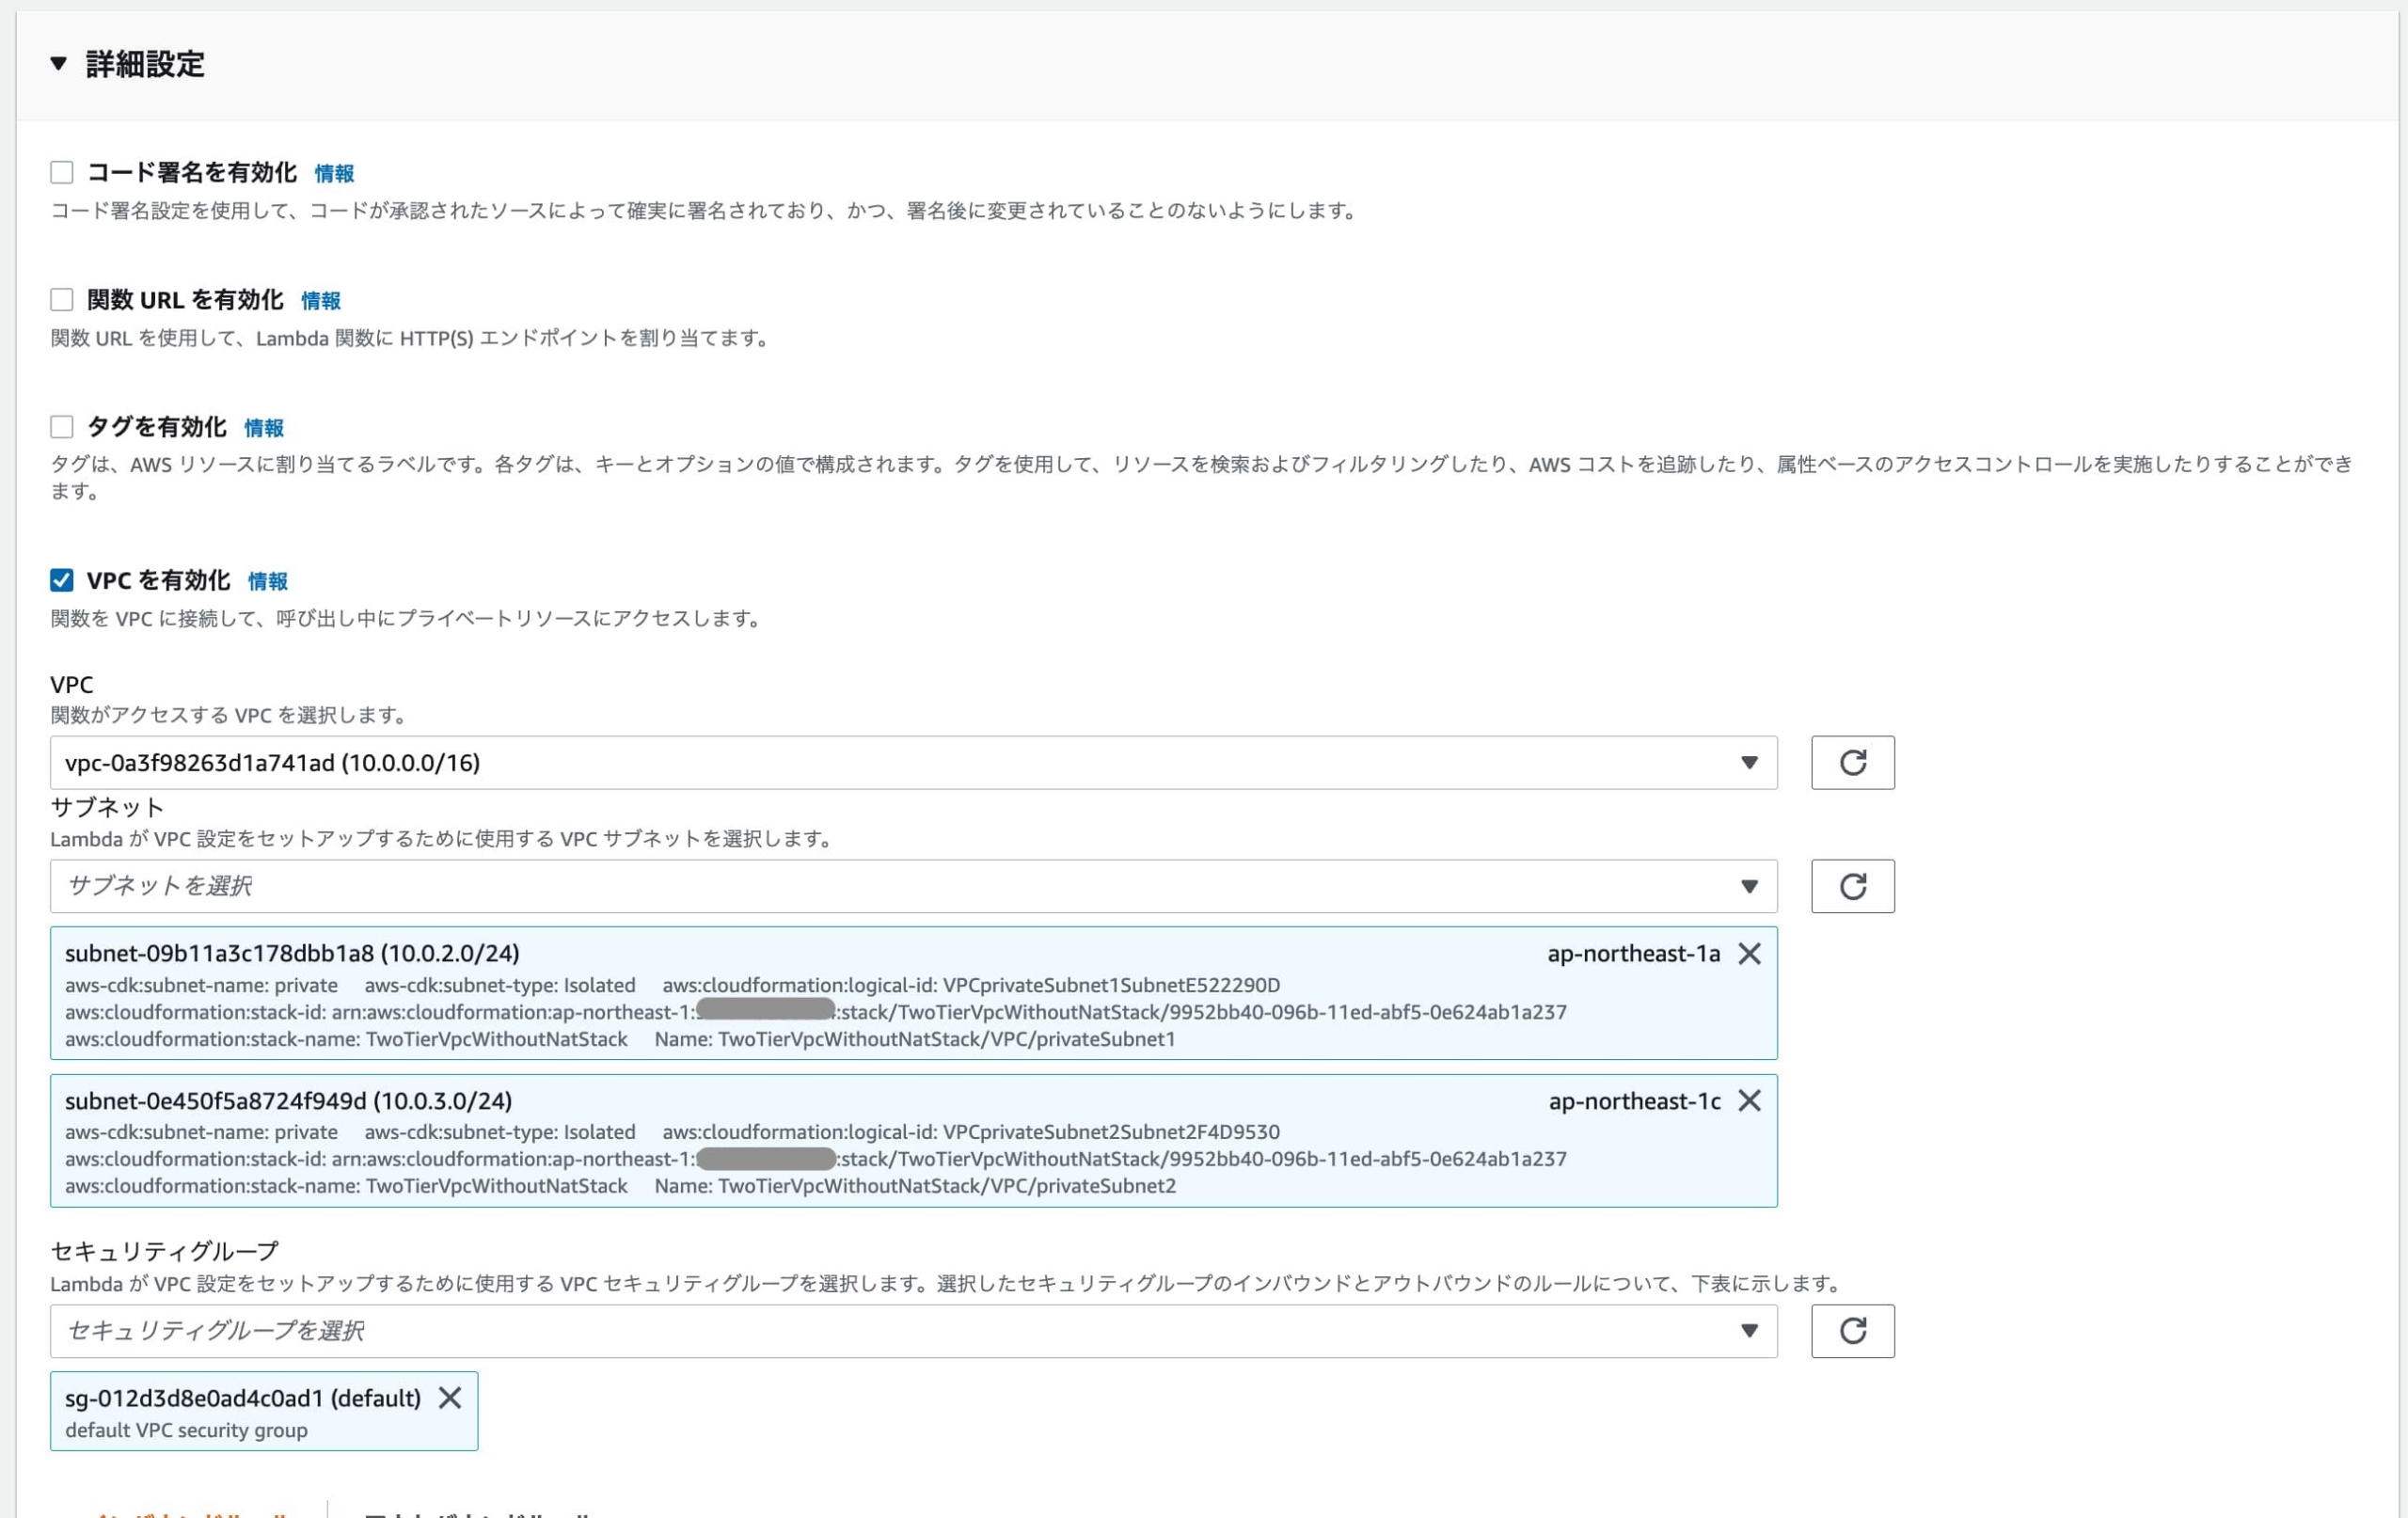
Task: Uncheck VPC を有効化 option
Action: pyautogui.click(x=61, y=580)
